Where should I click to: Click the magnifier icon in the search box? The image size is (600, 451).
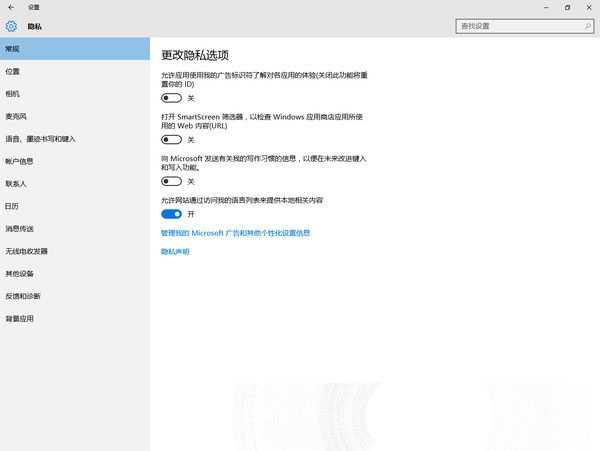[x=587, y=26]
